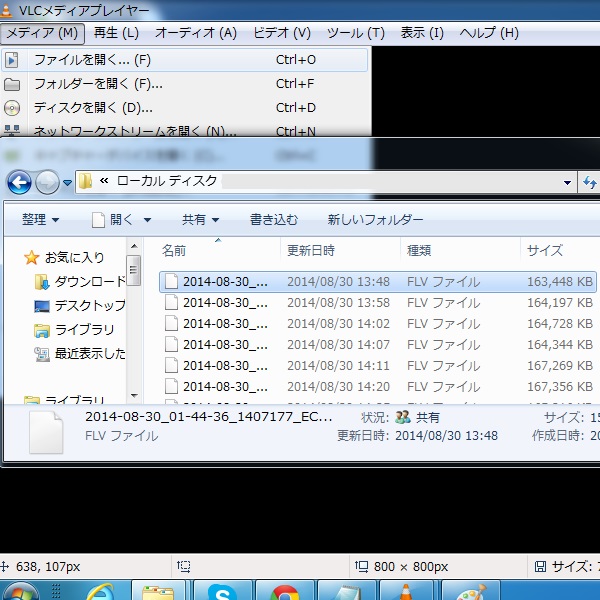This screenshot has height=600, width=600.
Task: Expand the address bar history dropdown
Action: pyautogui.click(x=567, y=183)
